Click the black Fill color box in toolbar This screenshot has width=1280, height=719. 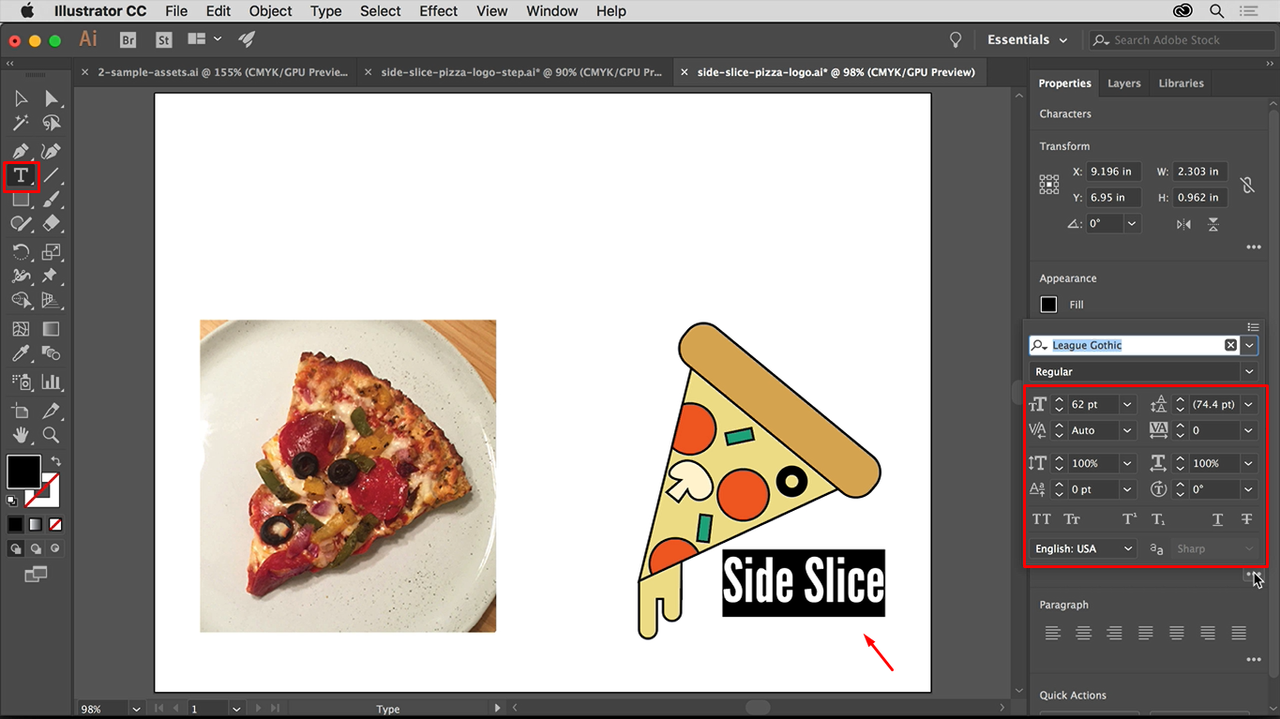[24, 471]
